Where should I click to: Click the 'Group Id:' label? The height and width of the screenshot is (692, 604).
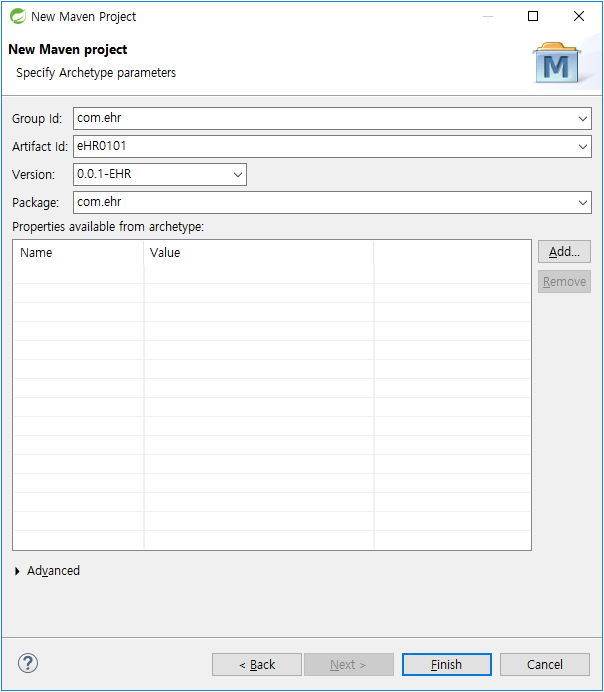point(37,119)
